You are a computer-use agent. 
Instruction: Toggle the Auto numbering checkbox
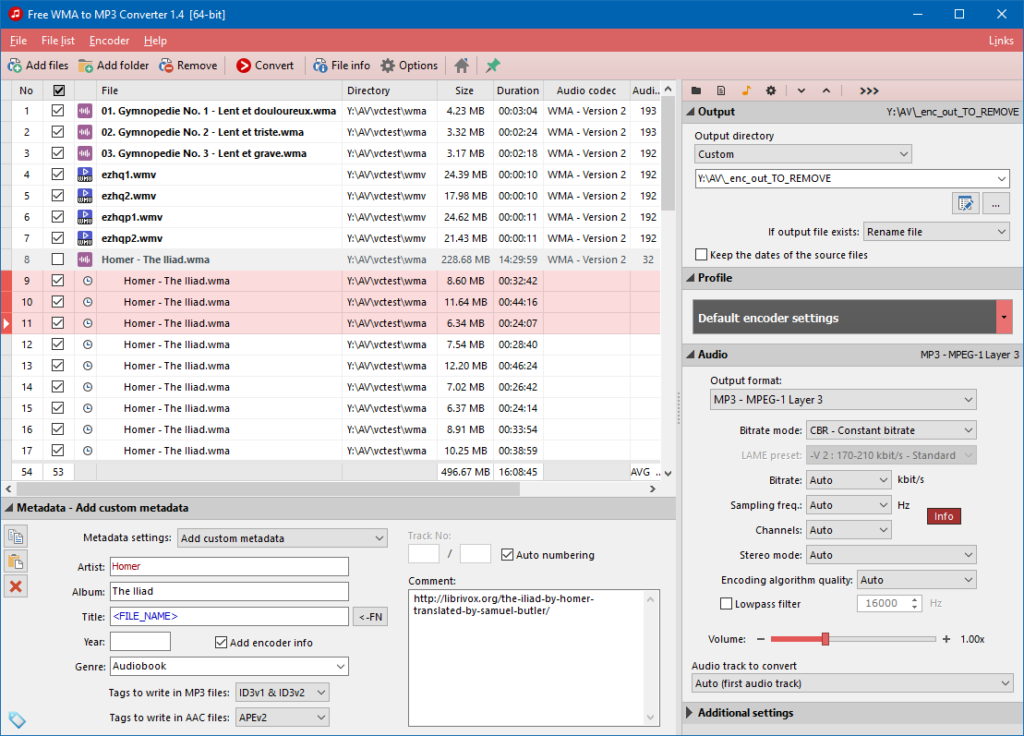(507, 555)
